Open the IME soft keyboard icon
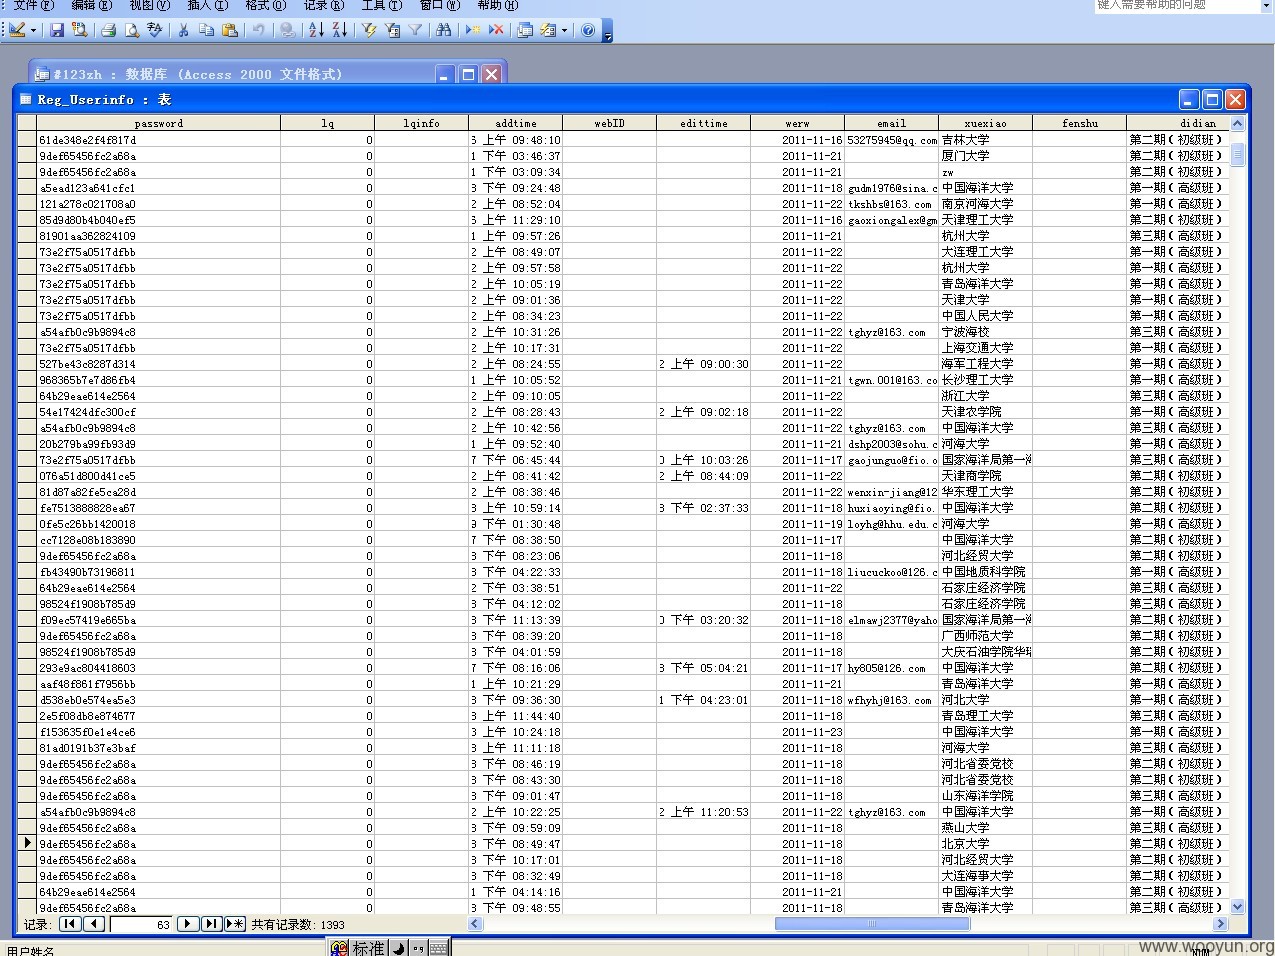 [x=439, y=947]
